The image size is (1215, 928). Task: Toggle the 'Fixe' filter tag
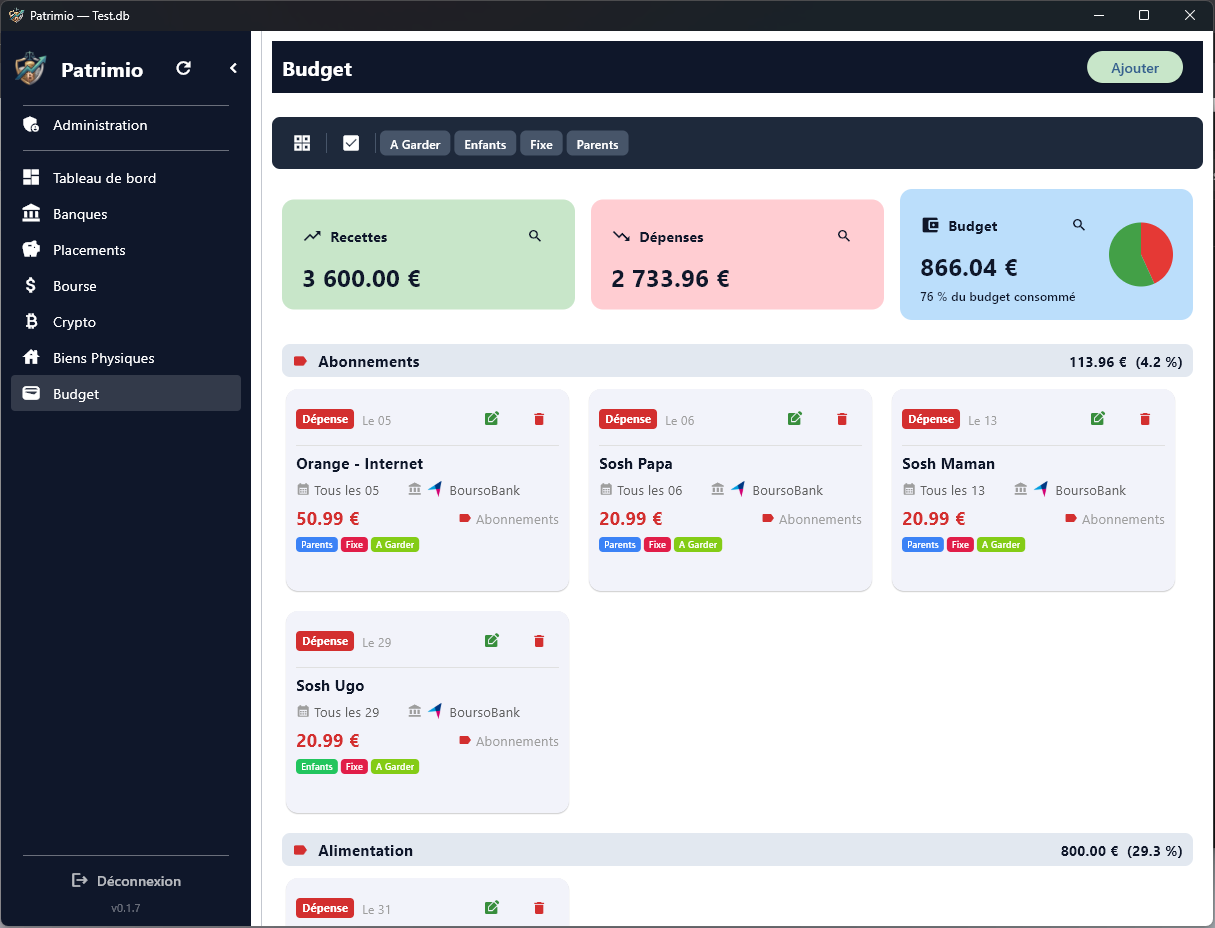coord(541,144)
